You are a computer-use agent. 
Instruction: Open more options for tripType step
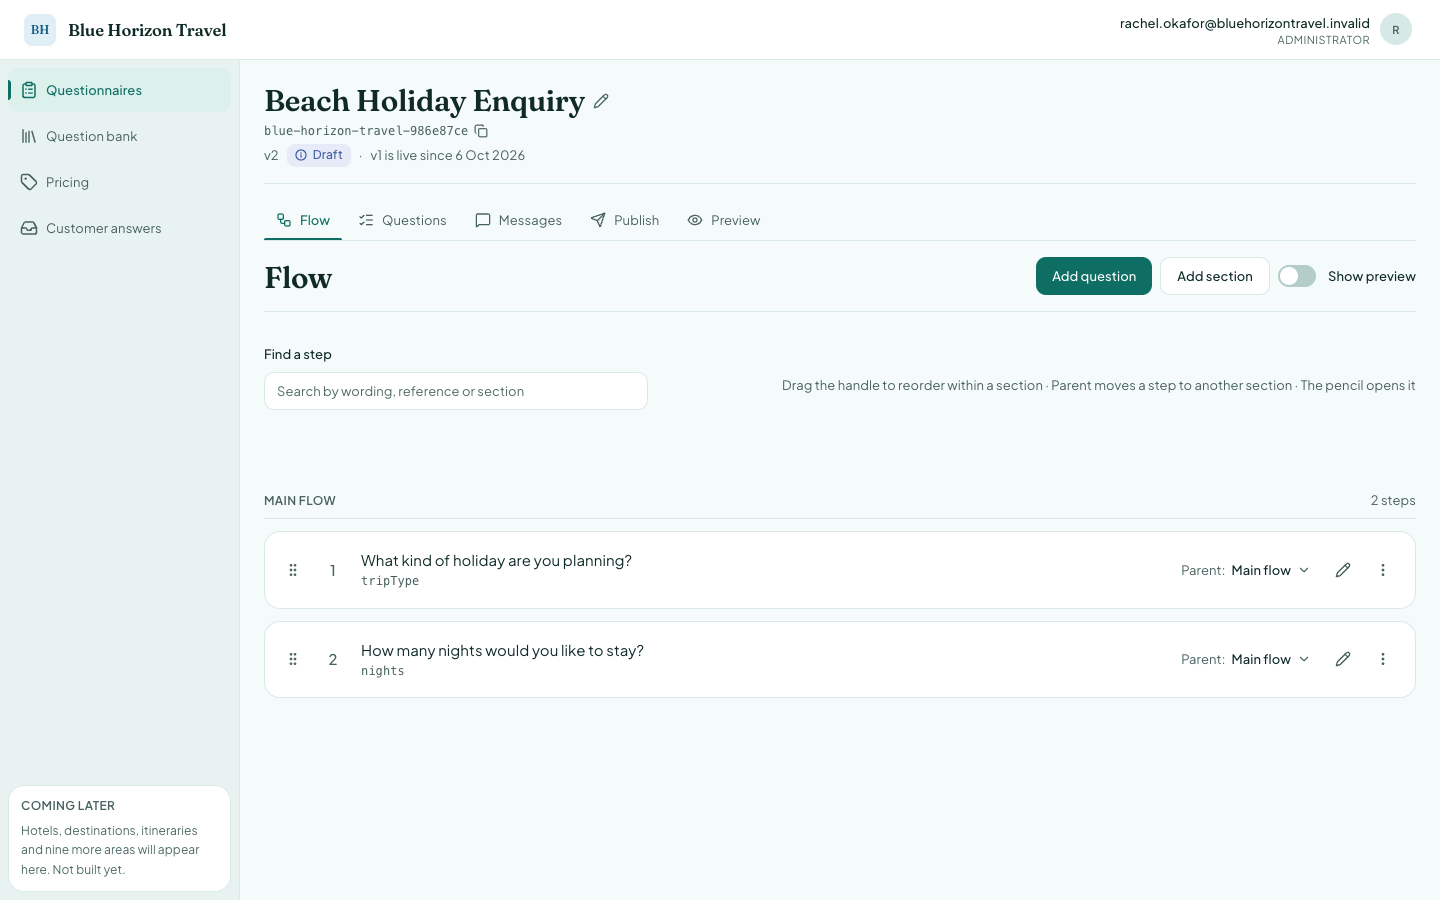tap(1383, 570)
